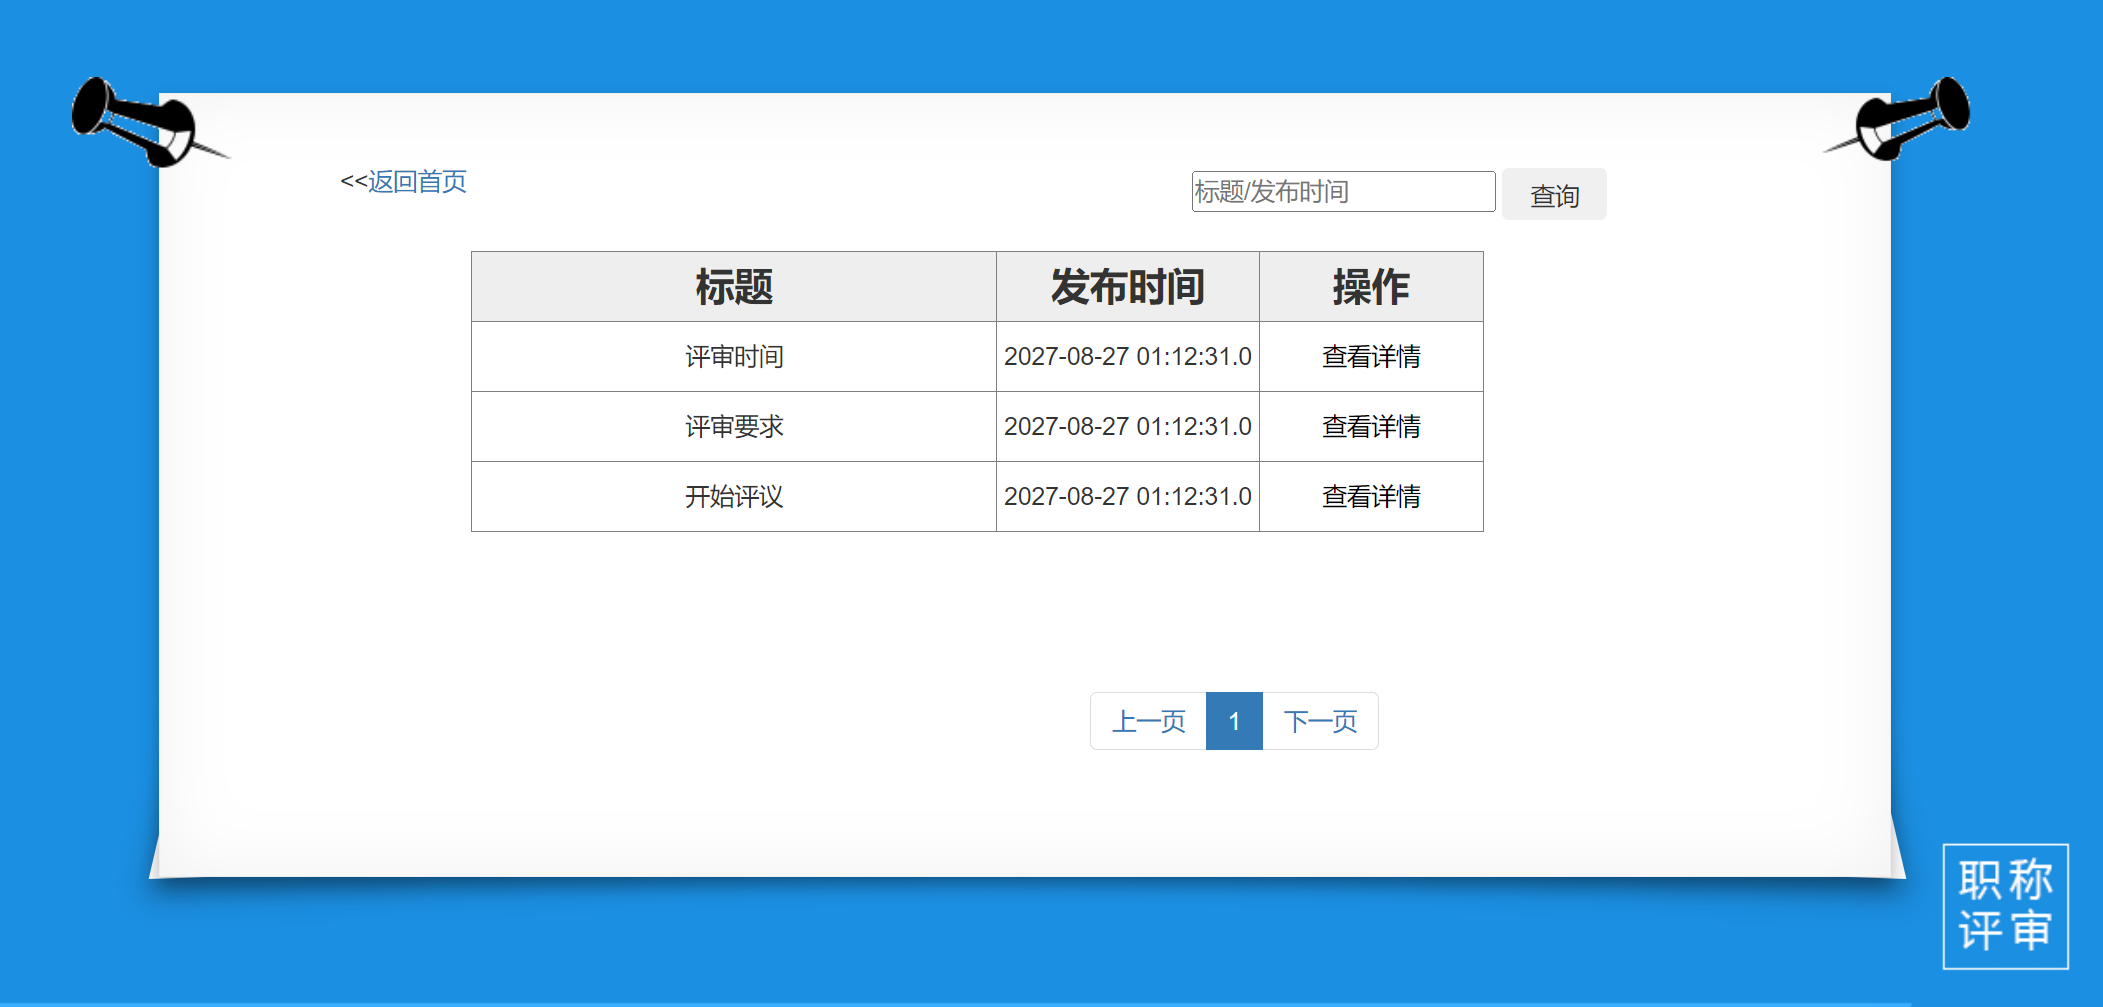Viewport: 2103px width, 1007px height.
Task: Click the 发布时间 column header
Action: tap(1128, 287)
